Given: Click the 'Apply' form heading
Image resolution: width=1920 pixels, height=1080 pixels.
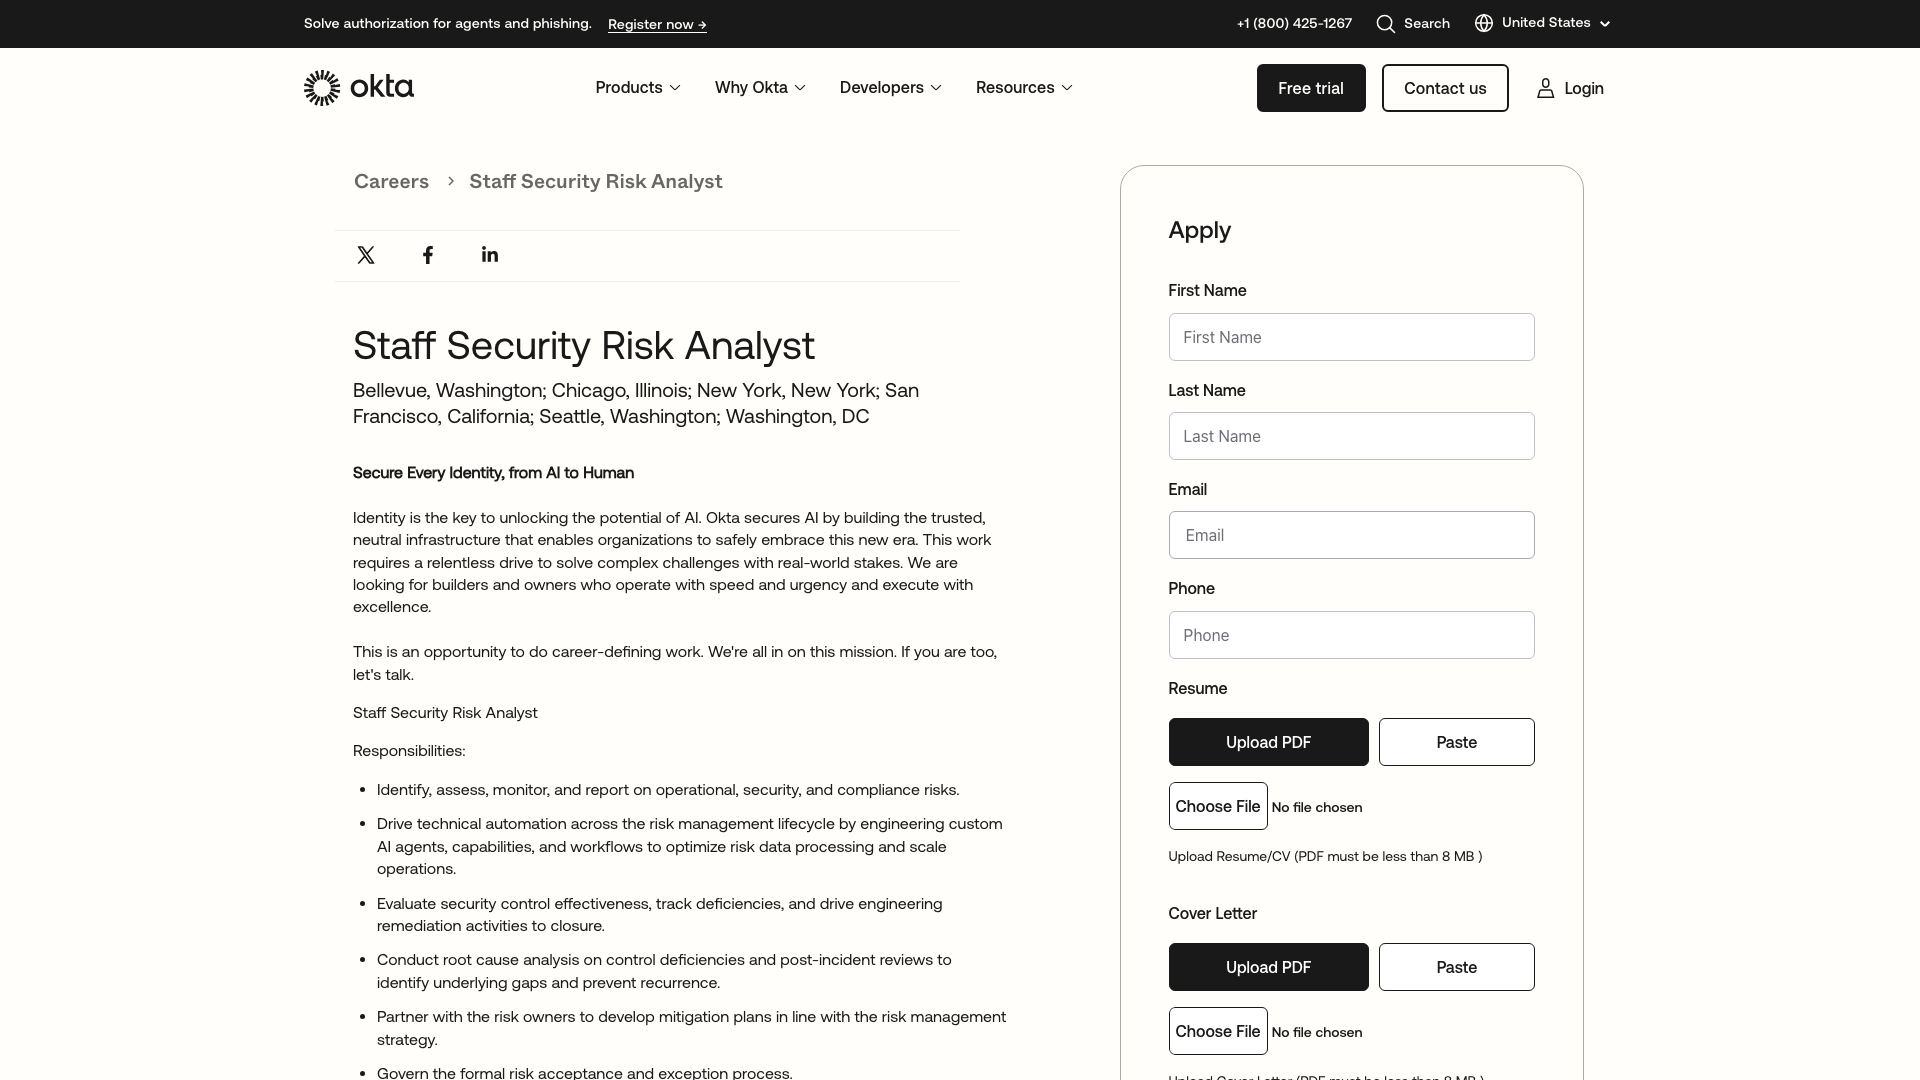Looking at the screenshot, I should (x=1199, y=231).
